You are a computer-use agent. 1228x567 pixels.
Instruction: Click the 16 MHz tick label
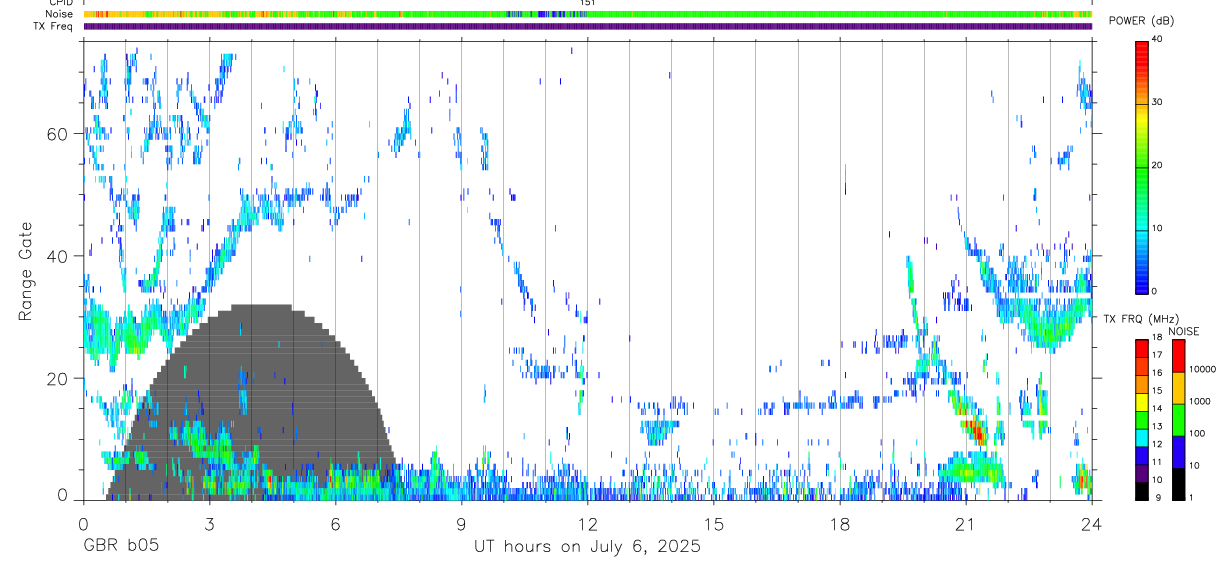(1157, 373)
